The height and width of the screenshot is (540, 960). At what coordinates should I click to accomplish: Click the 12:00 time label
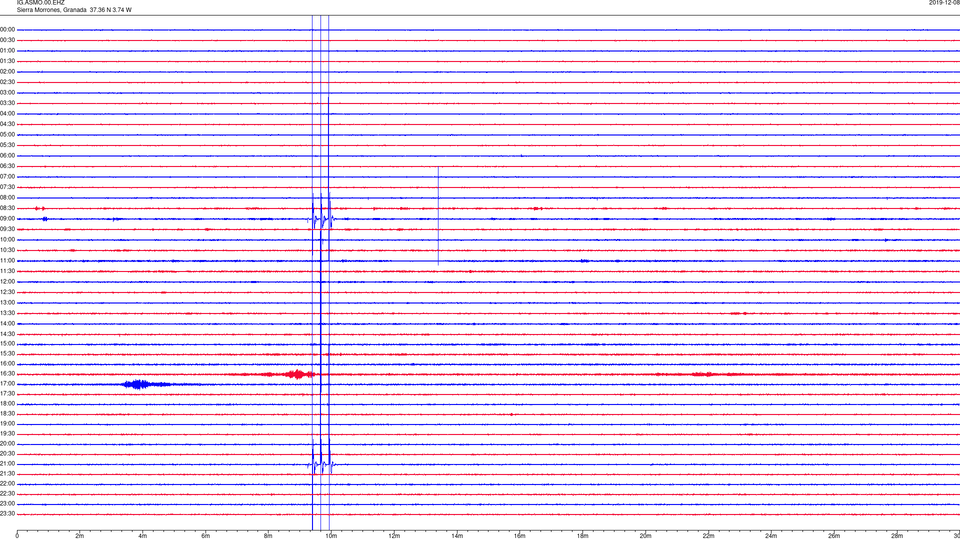(x=7, y=282)
